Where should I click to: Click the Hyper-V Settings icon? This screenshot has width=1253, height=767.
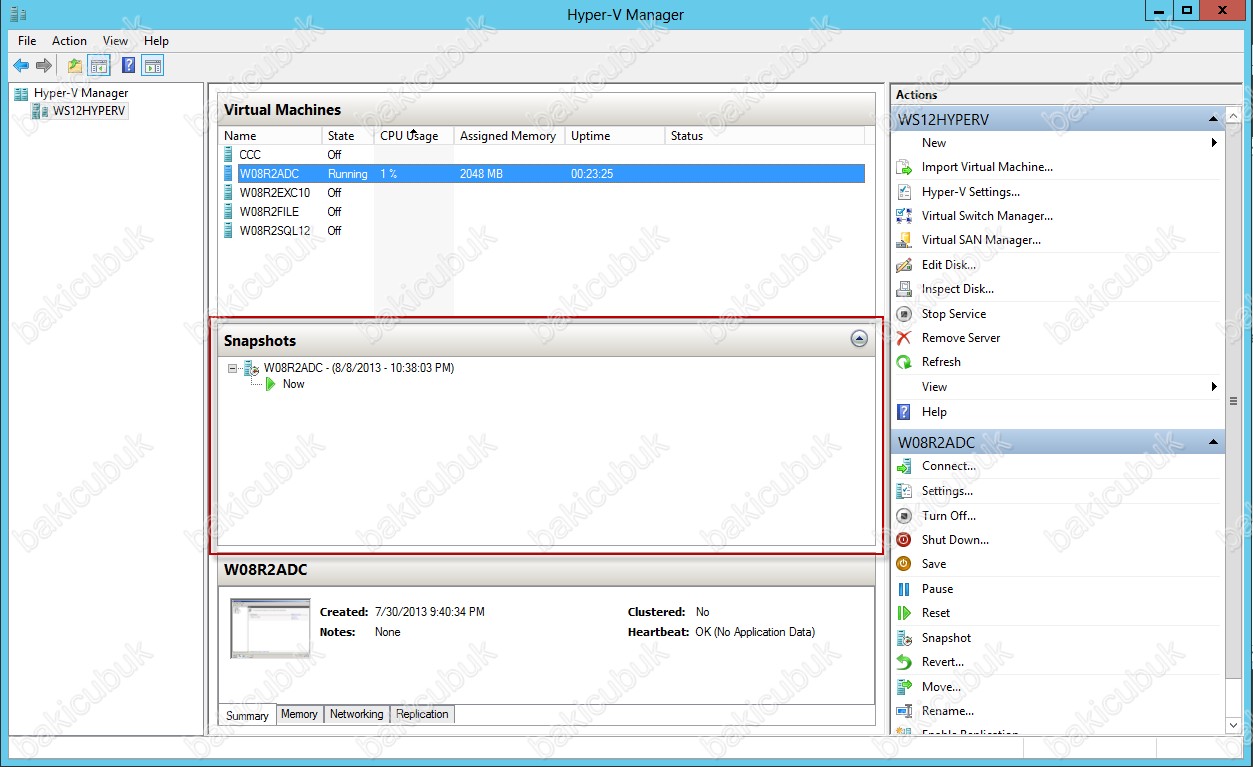(x=904, y=192)
